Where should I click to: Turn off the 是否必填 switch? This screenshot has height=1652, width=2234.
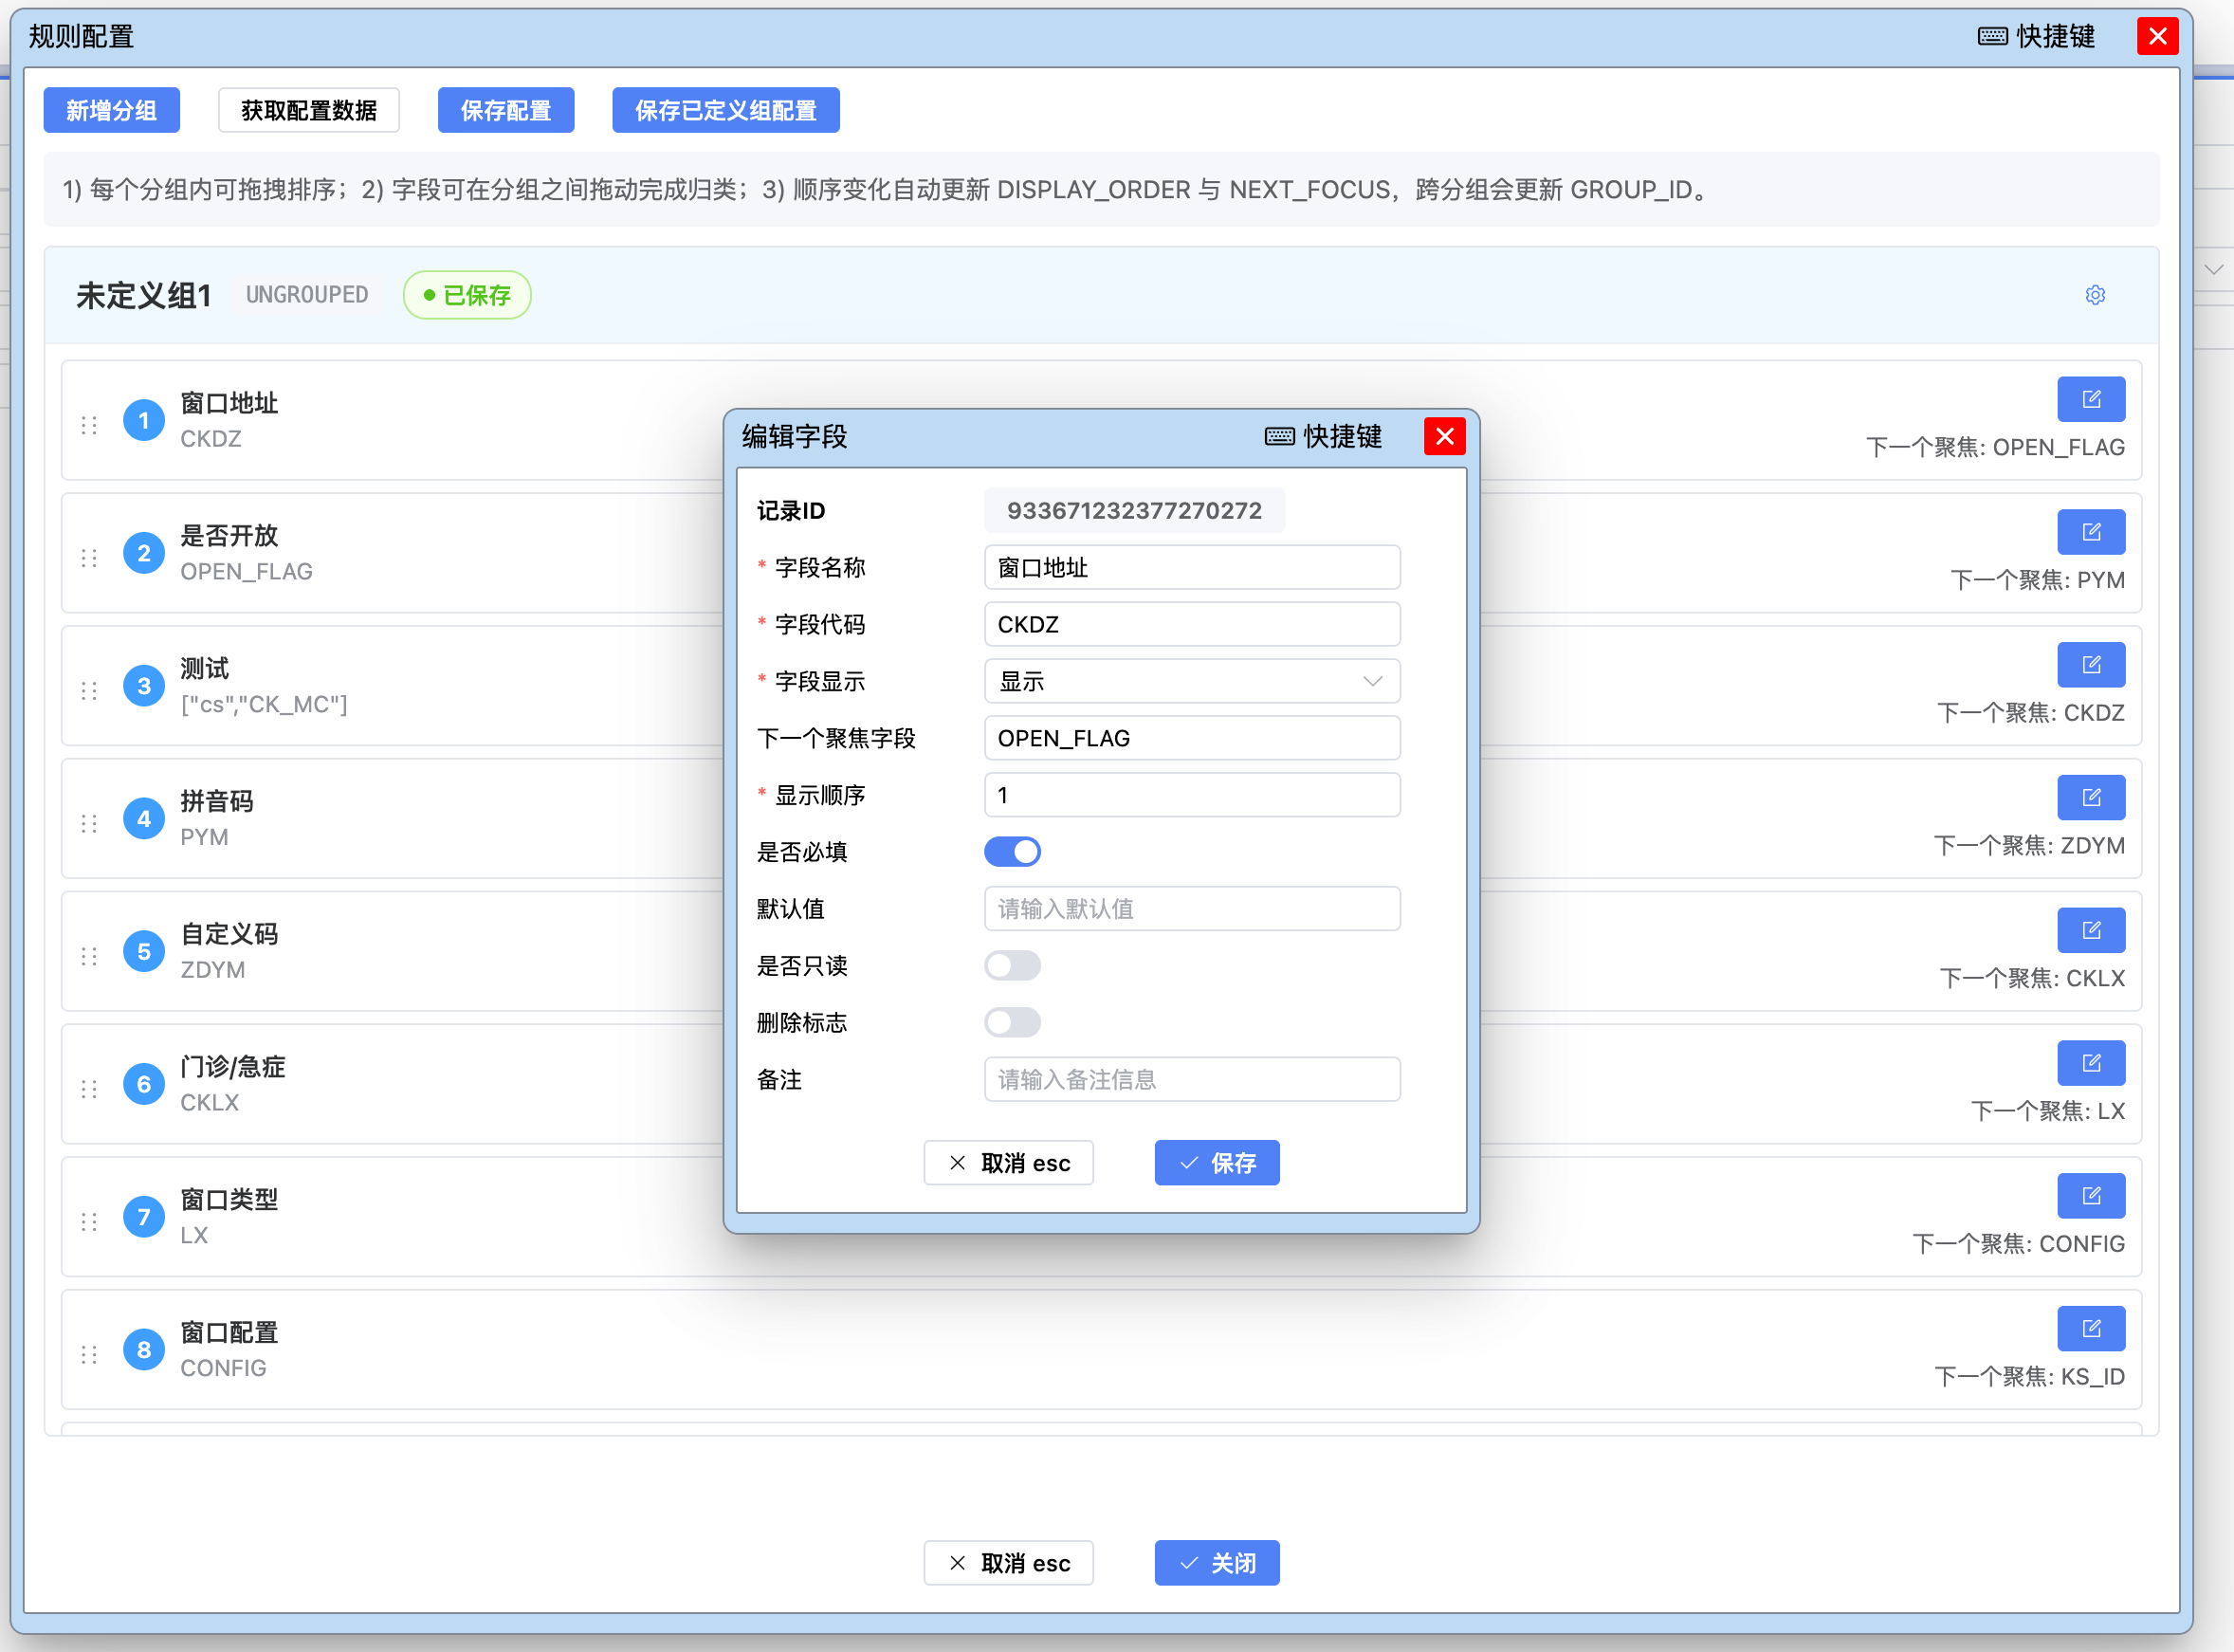pos(1012,852)
